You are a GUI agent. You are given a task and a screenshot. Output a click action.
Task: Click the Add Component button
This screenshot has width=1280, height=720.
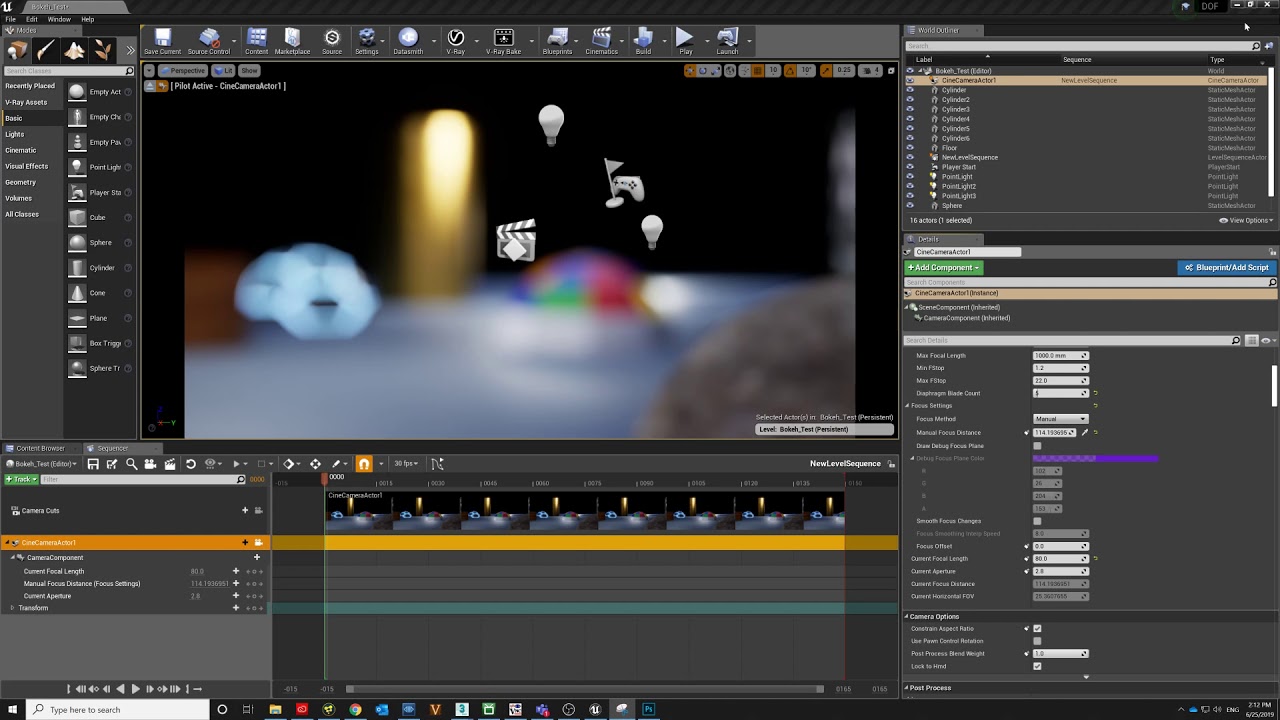[x=943, y=268]
